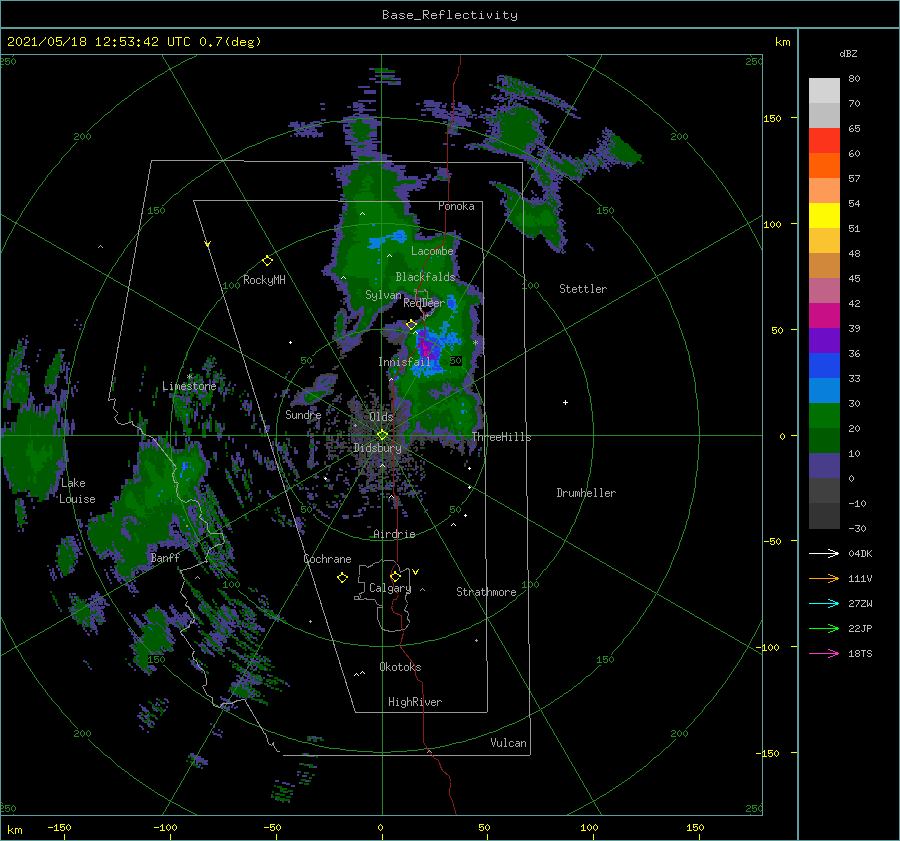Click the Sundre city label
The height and width of the screenshot is (841, 900).
pos(303,414)
